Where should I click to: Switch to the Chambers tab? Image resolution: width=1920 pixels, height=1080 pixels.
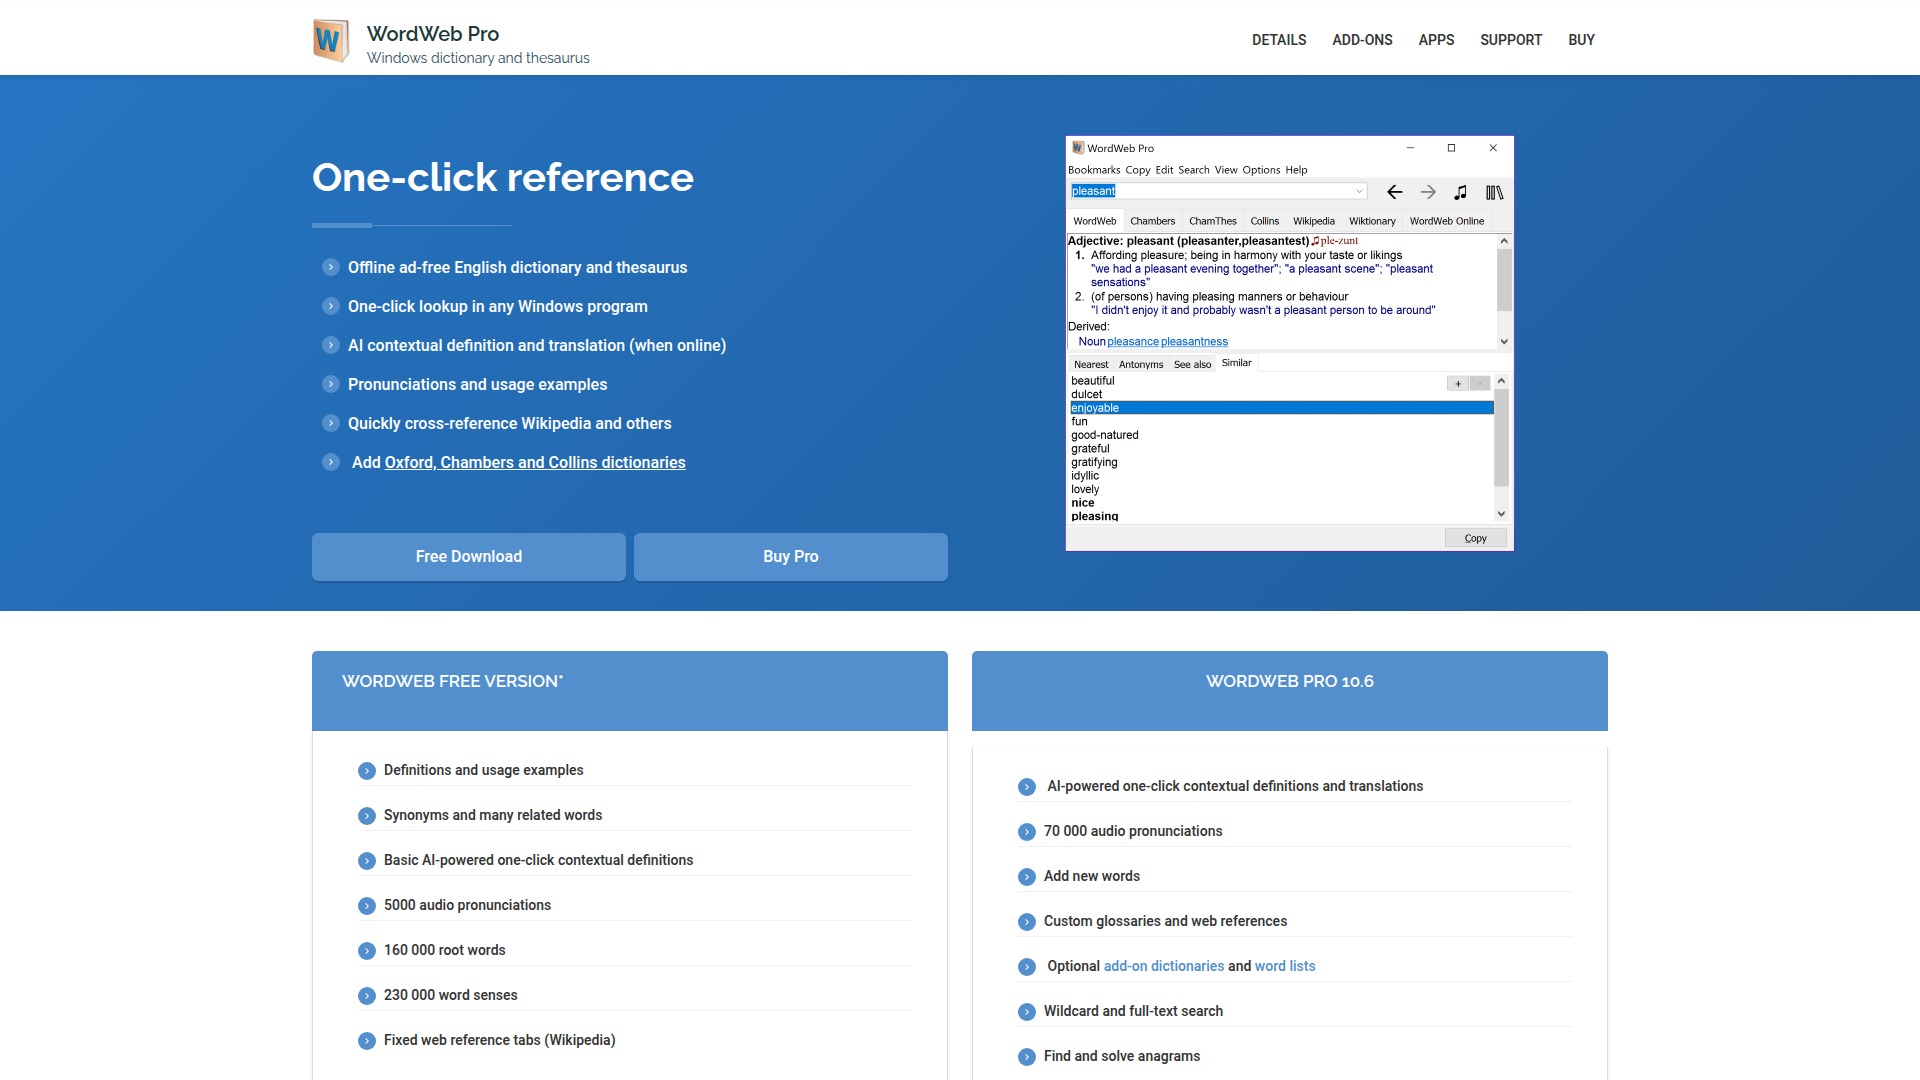coord(1153,221)
